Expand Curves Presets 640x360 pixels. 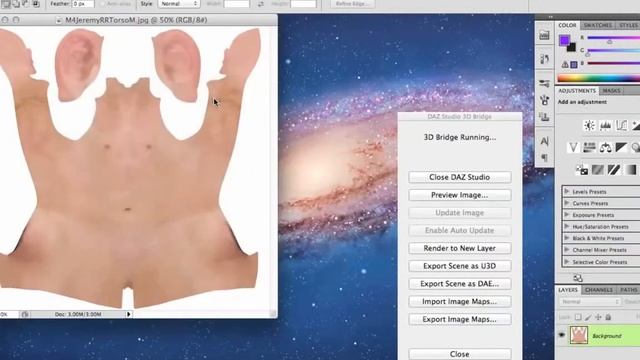(x=567, y=203)
